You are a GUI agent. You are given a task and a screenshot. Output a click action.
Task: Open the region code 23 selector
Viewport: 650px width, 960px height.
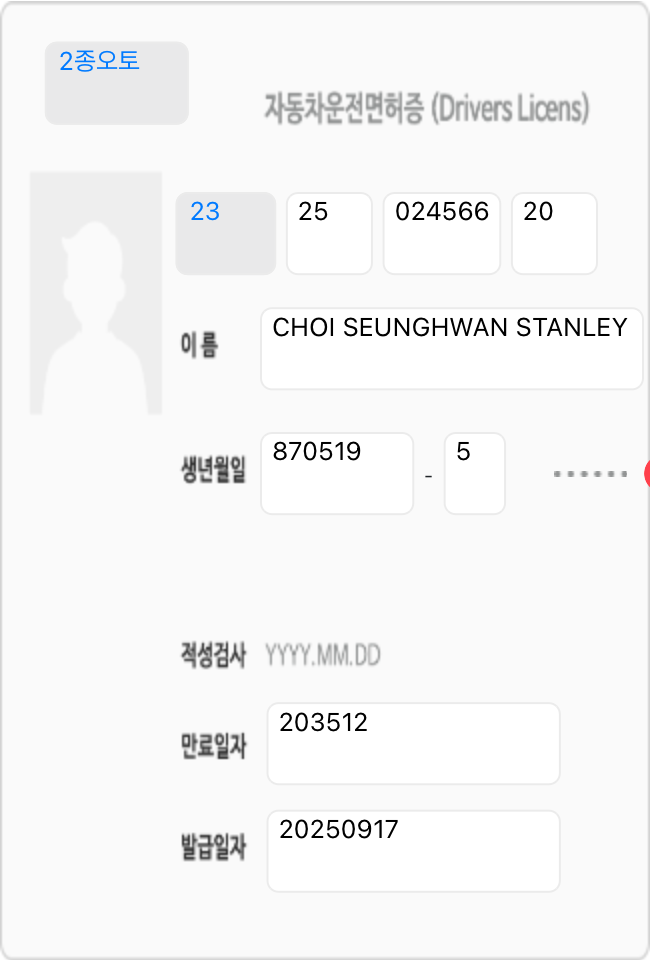click(225, 233)
